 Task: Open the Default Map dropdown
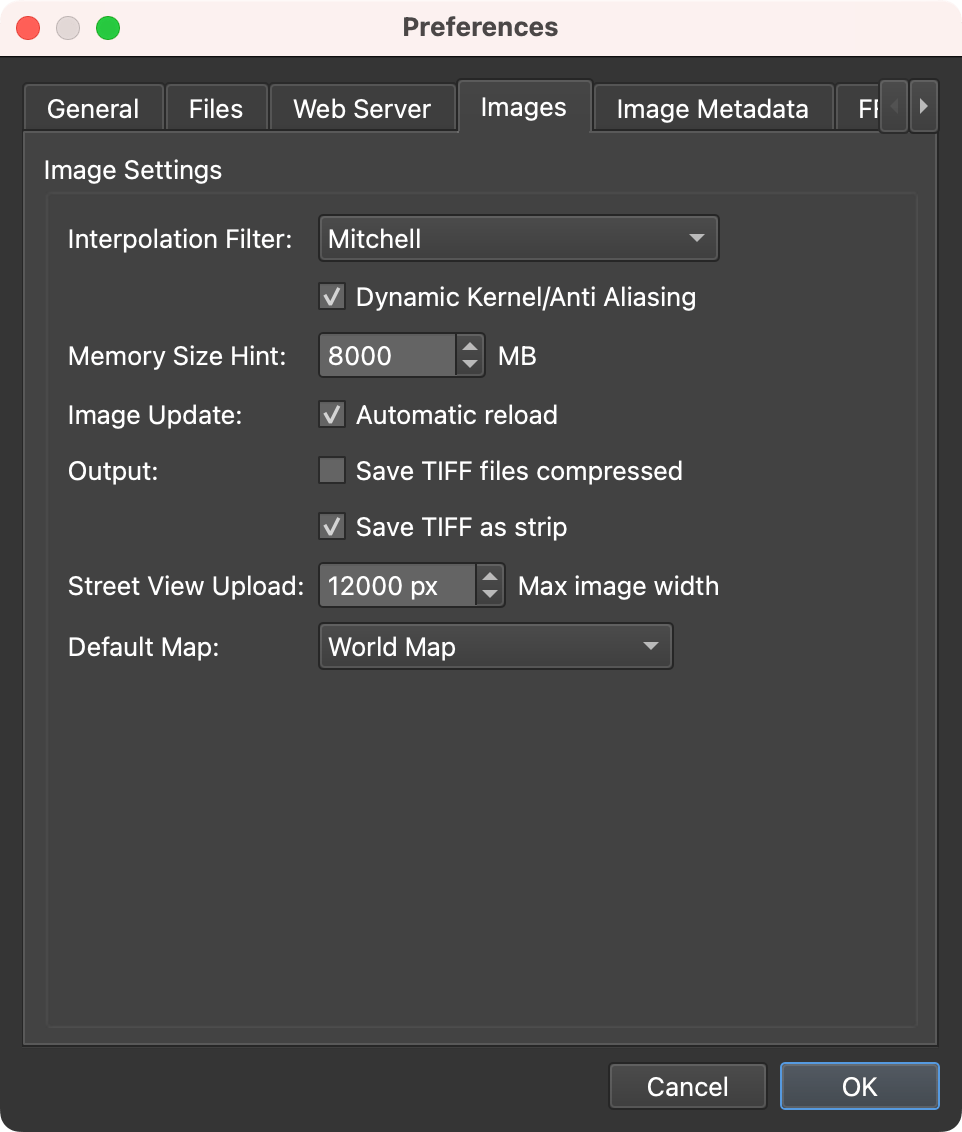point(495,647)
